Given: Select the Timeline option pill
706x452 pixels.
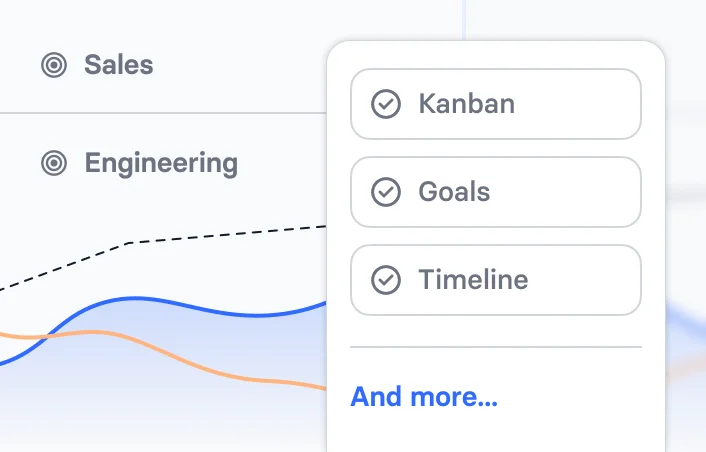Looking at the screenshot, I should tap(495, 280).
